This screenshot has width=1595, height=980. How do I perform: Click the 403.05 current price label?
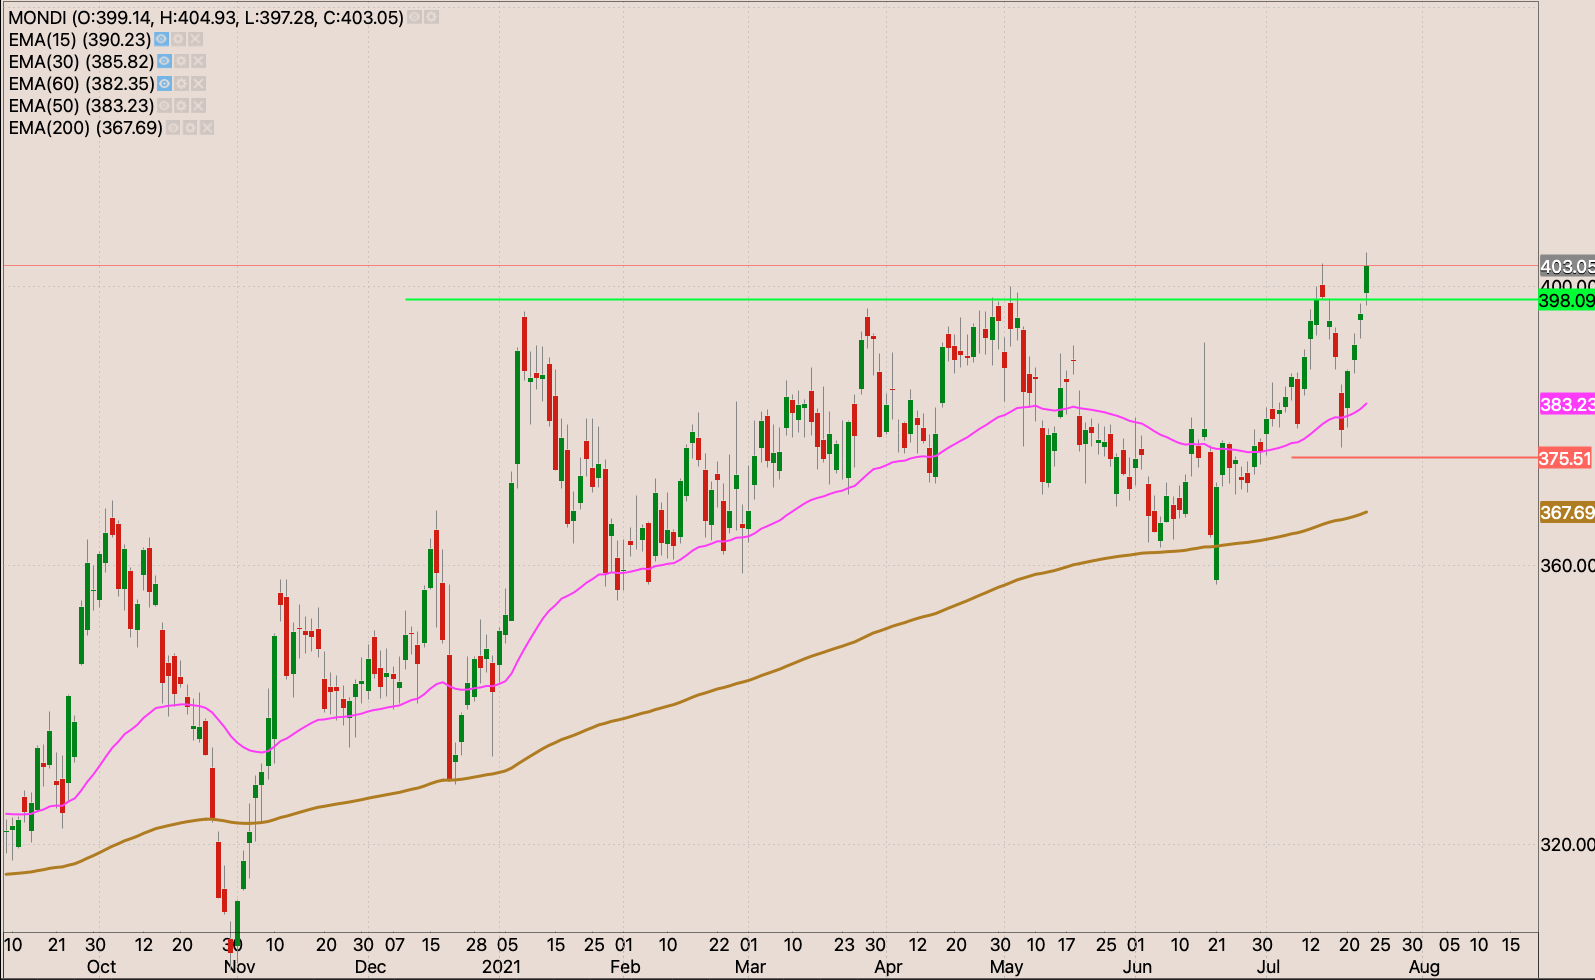[x=1566, y=266]
